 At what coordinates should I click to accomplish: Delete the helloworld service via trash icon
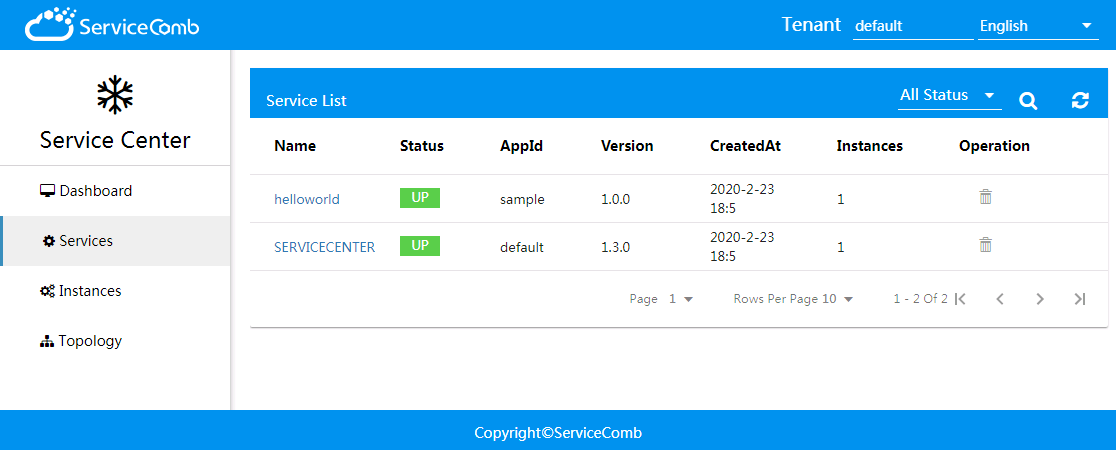coord(985,197)
